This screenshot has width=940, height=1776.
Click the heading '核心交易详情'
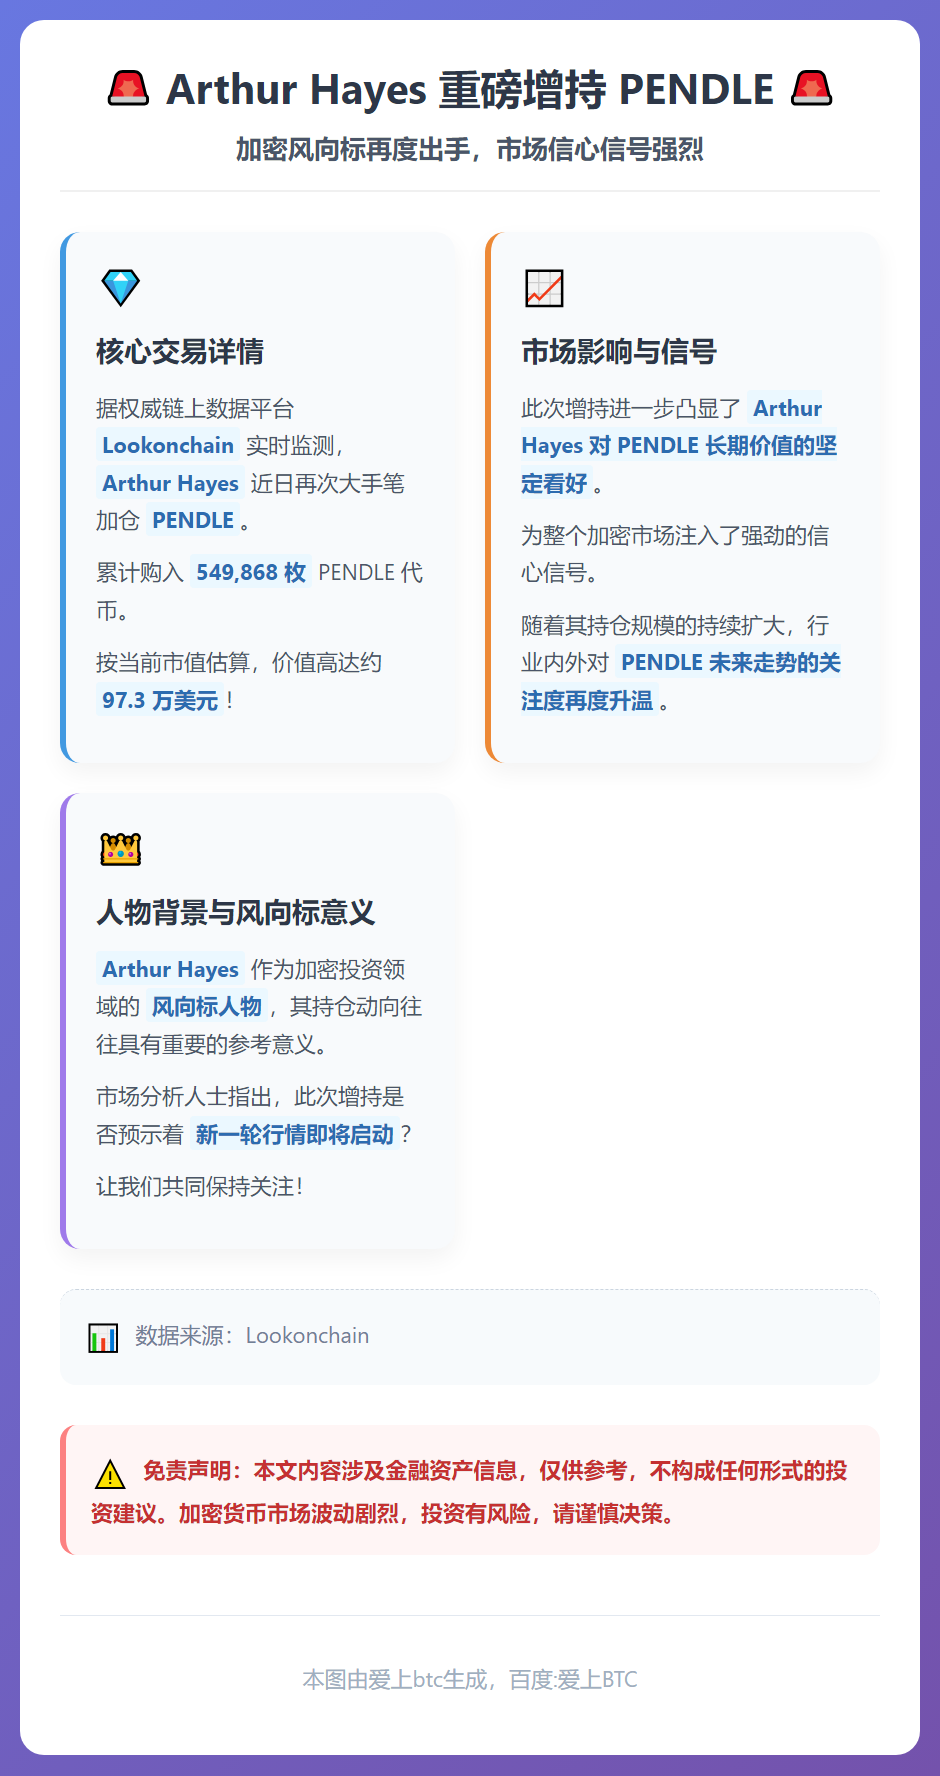(180, 352)
